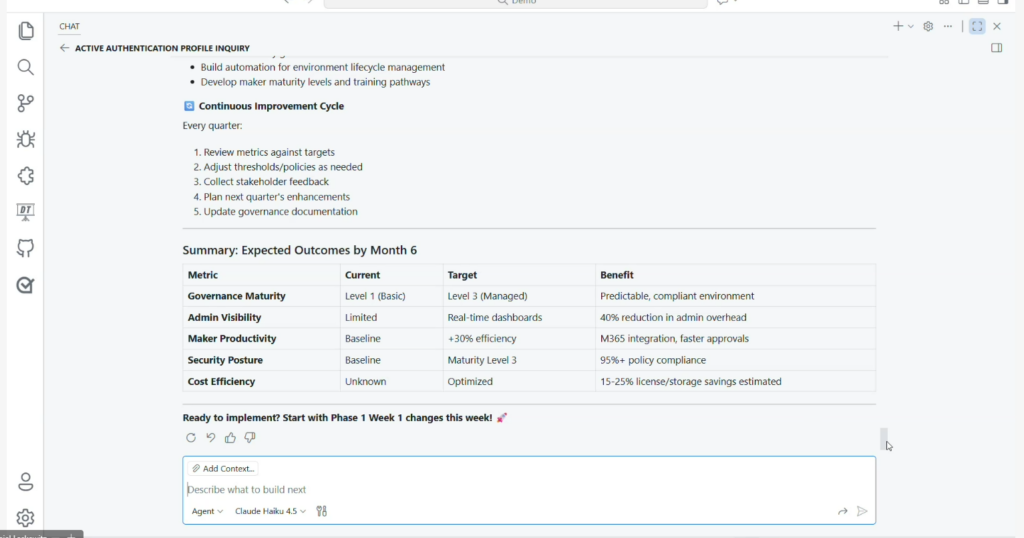Expand the chevron next to new chat plus
Viewport: 1024px width, 538px height.
pyautogui.click(x=910, y=27)
